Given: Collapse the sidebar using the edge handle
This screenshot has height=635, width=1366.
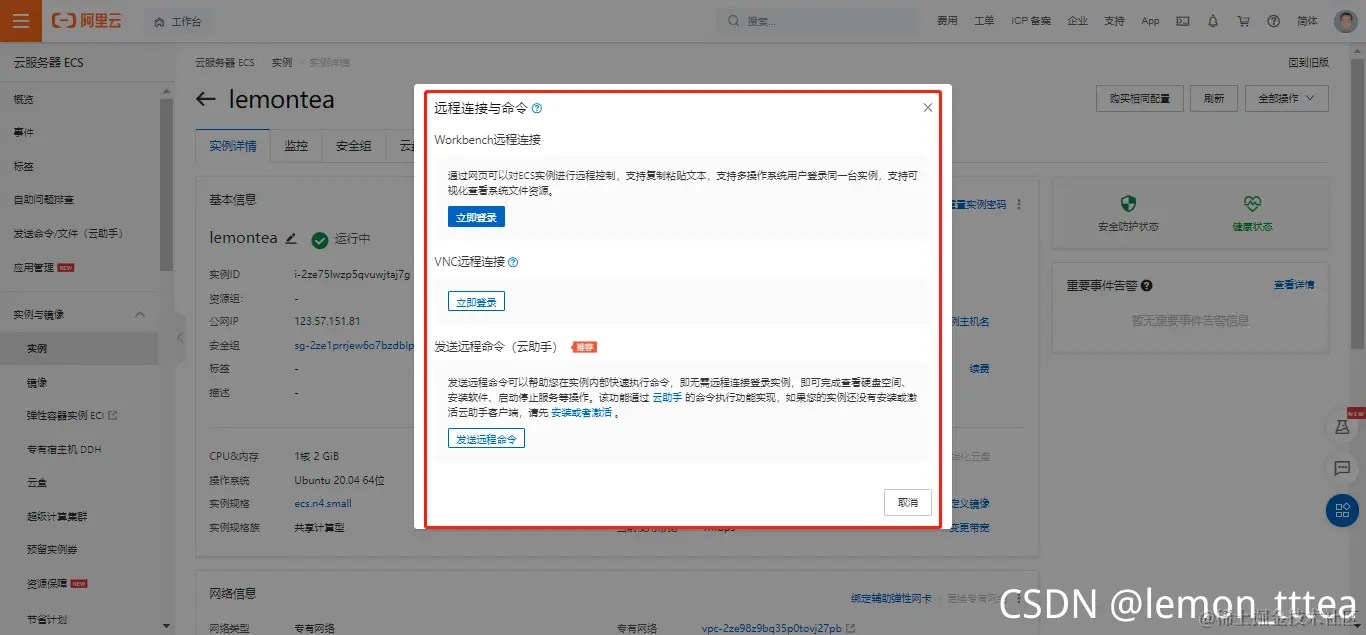Looking at the screenshot, I should pos(180,338).
